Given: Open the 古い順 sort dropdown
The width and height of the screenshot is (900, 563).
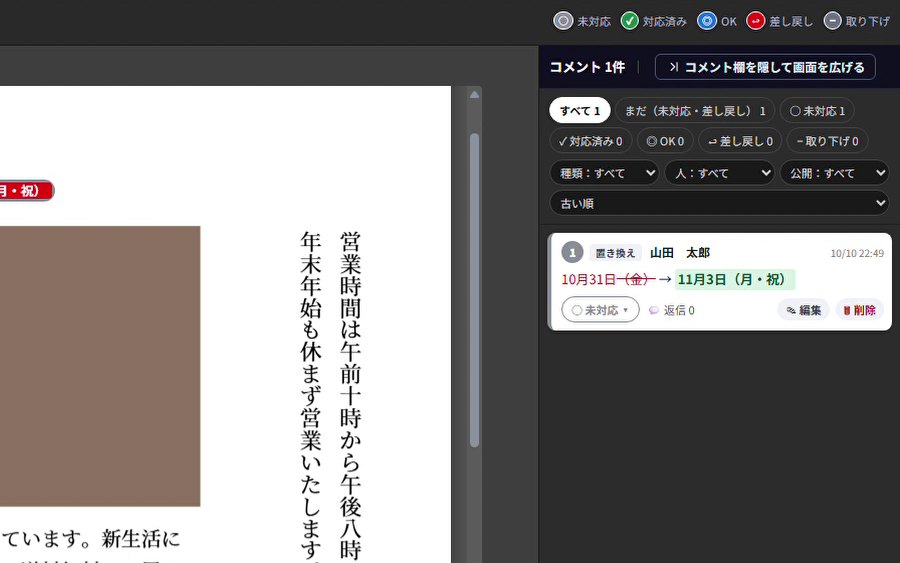Looking at the screenshot, I should [719, 203].
